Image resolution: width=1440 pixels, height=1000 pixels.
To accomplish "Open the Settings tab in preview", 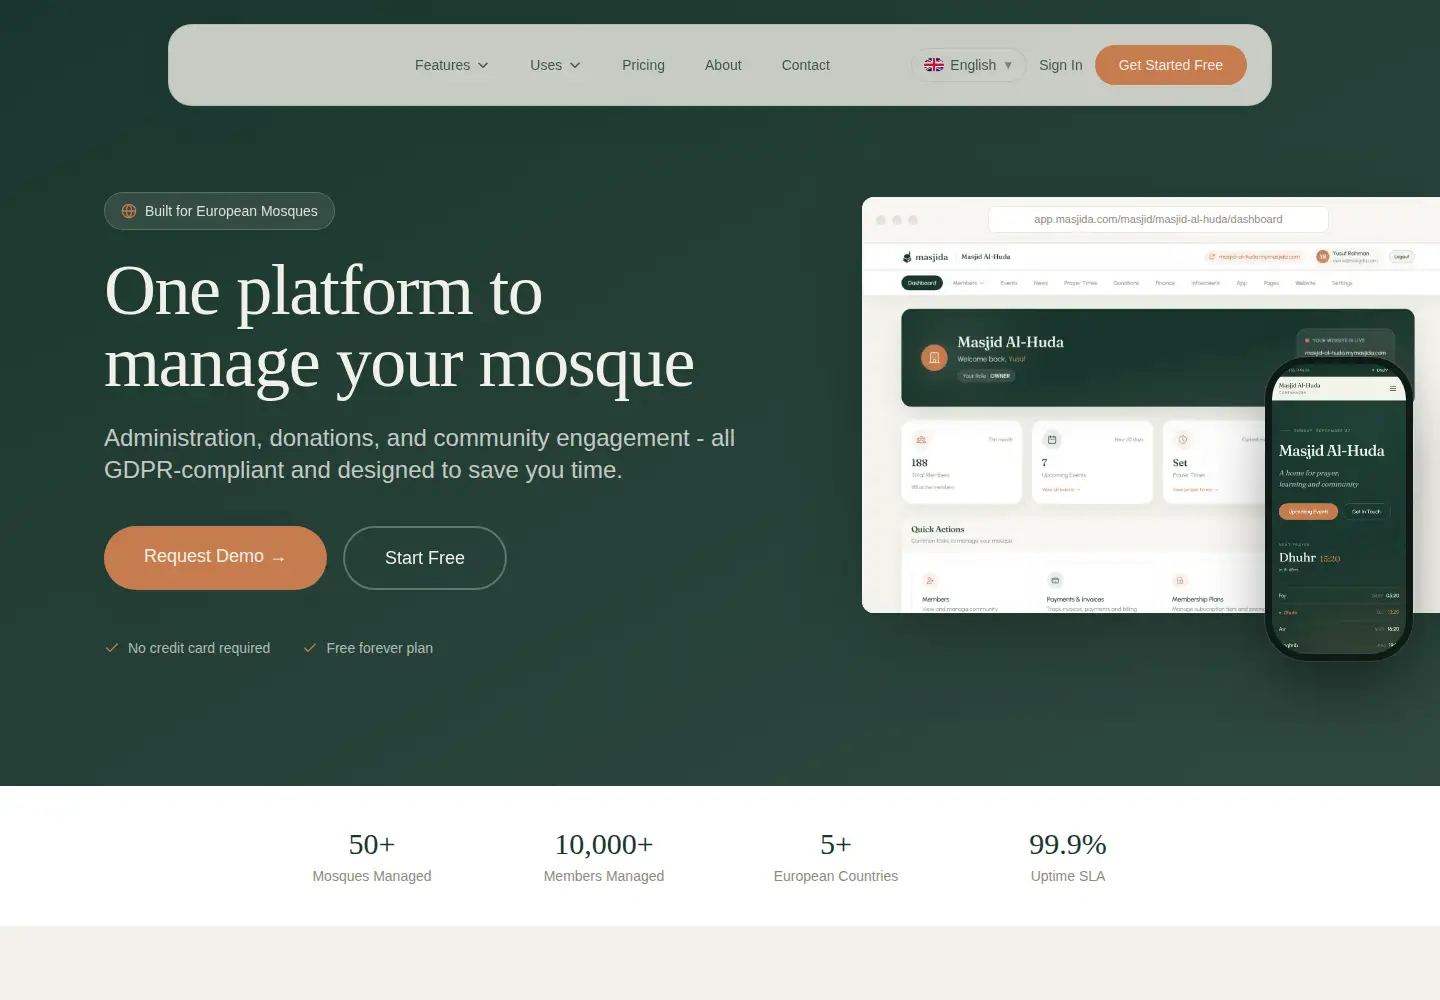I will coord(1342,283).
